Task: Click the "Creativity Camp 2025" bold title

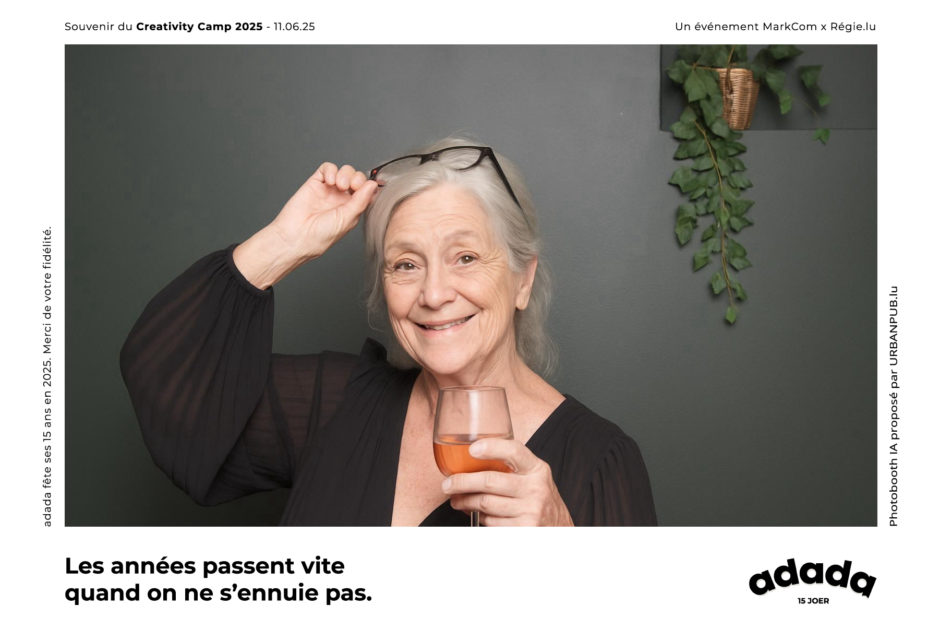Action: pos(199,26)
